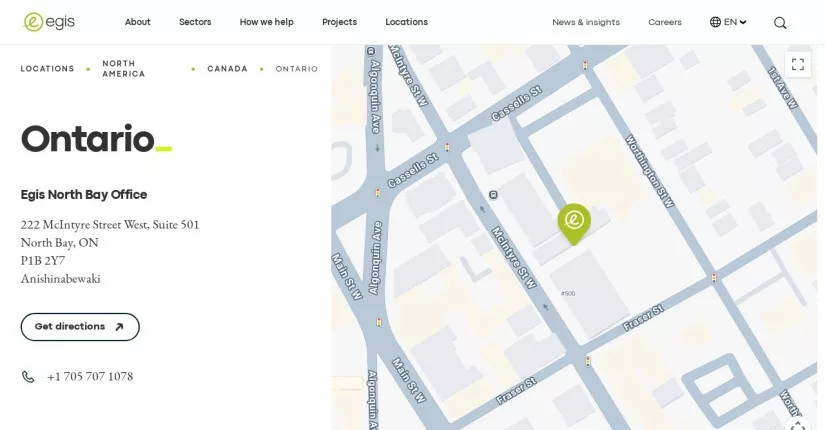Click the arrow icon in Get directions
This screenshot has width=825, height=430.
(119, 327)
